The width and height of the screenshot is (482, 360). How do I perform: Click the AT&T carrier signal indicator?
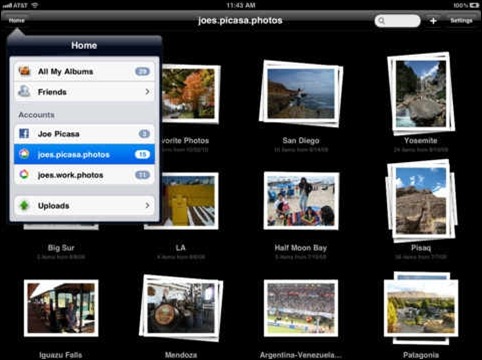pyautogui.click(x=15, y=5)
